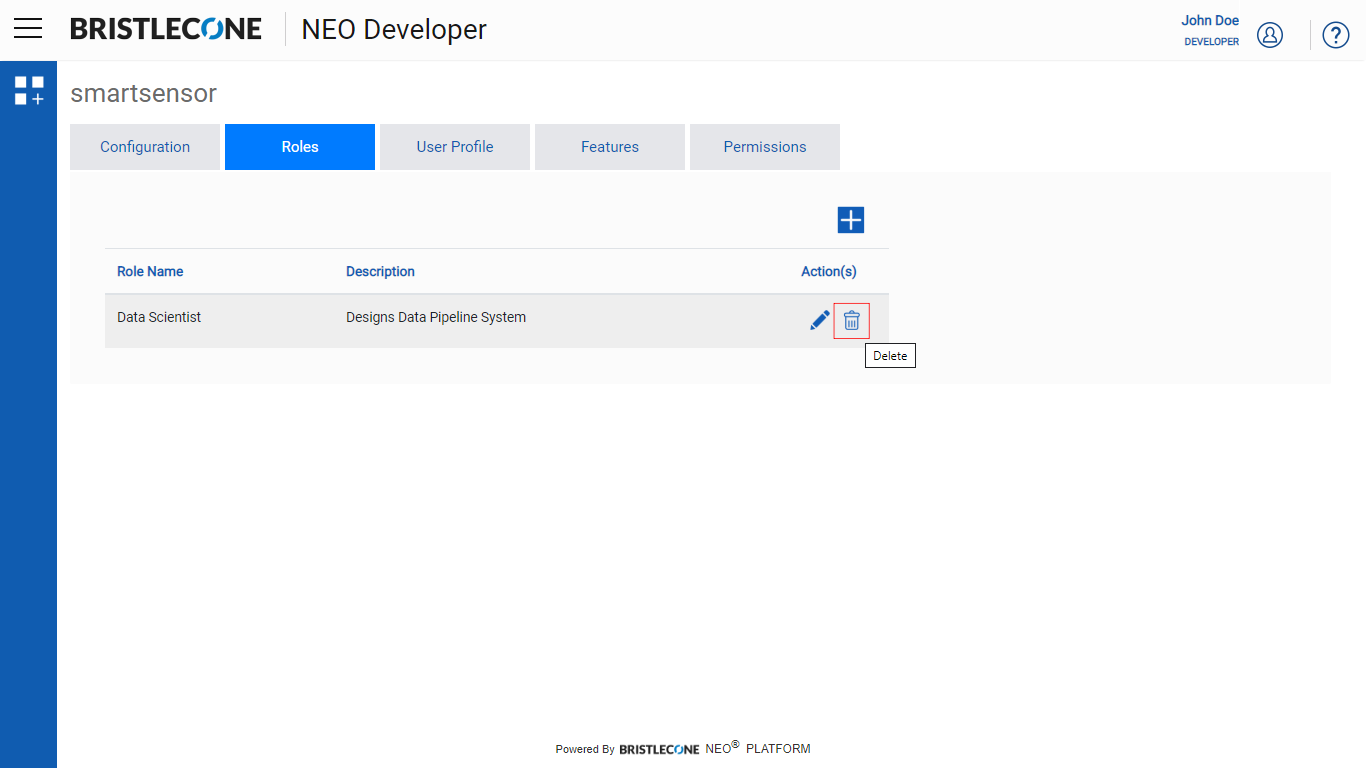The image size is (1366, 768).
Task: Click the Bristlecone logo
Action: click(166, 29)
